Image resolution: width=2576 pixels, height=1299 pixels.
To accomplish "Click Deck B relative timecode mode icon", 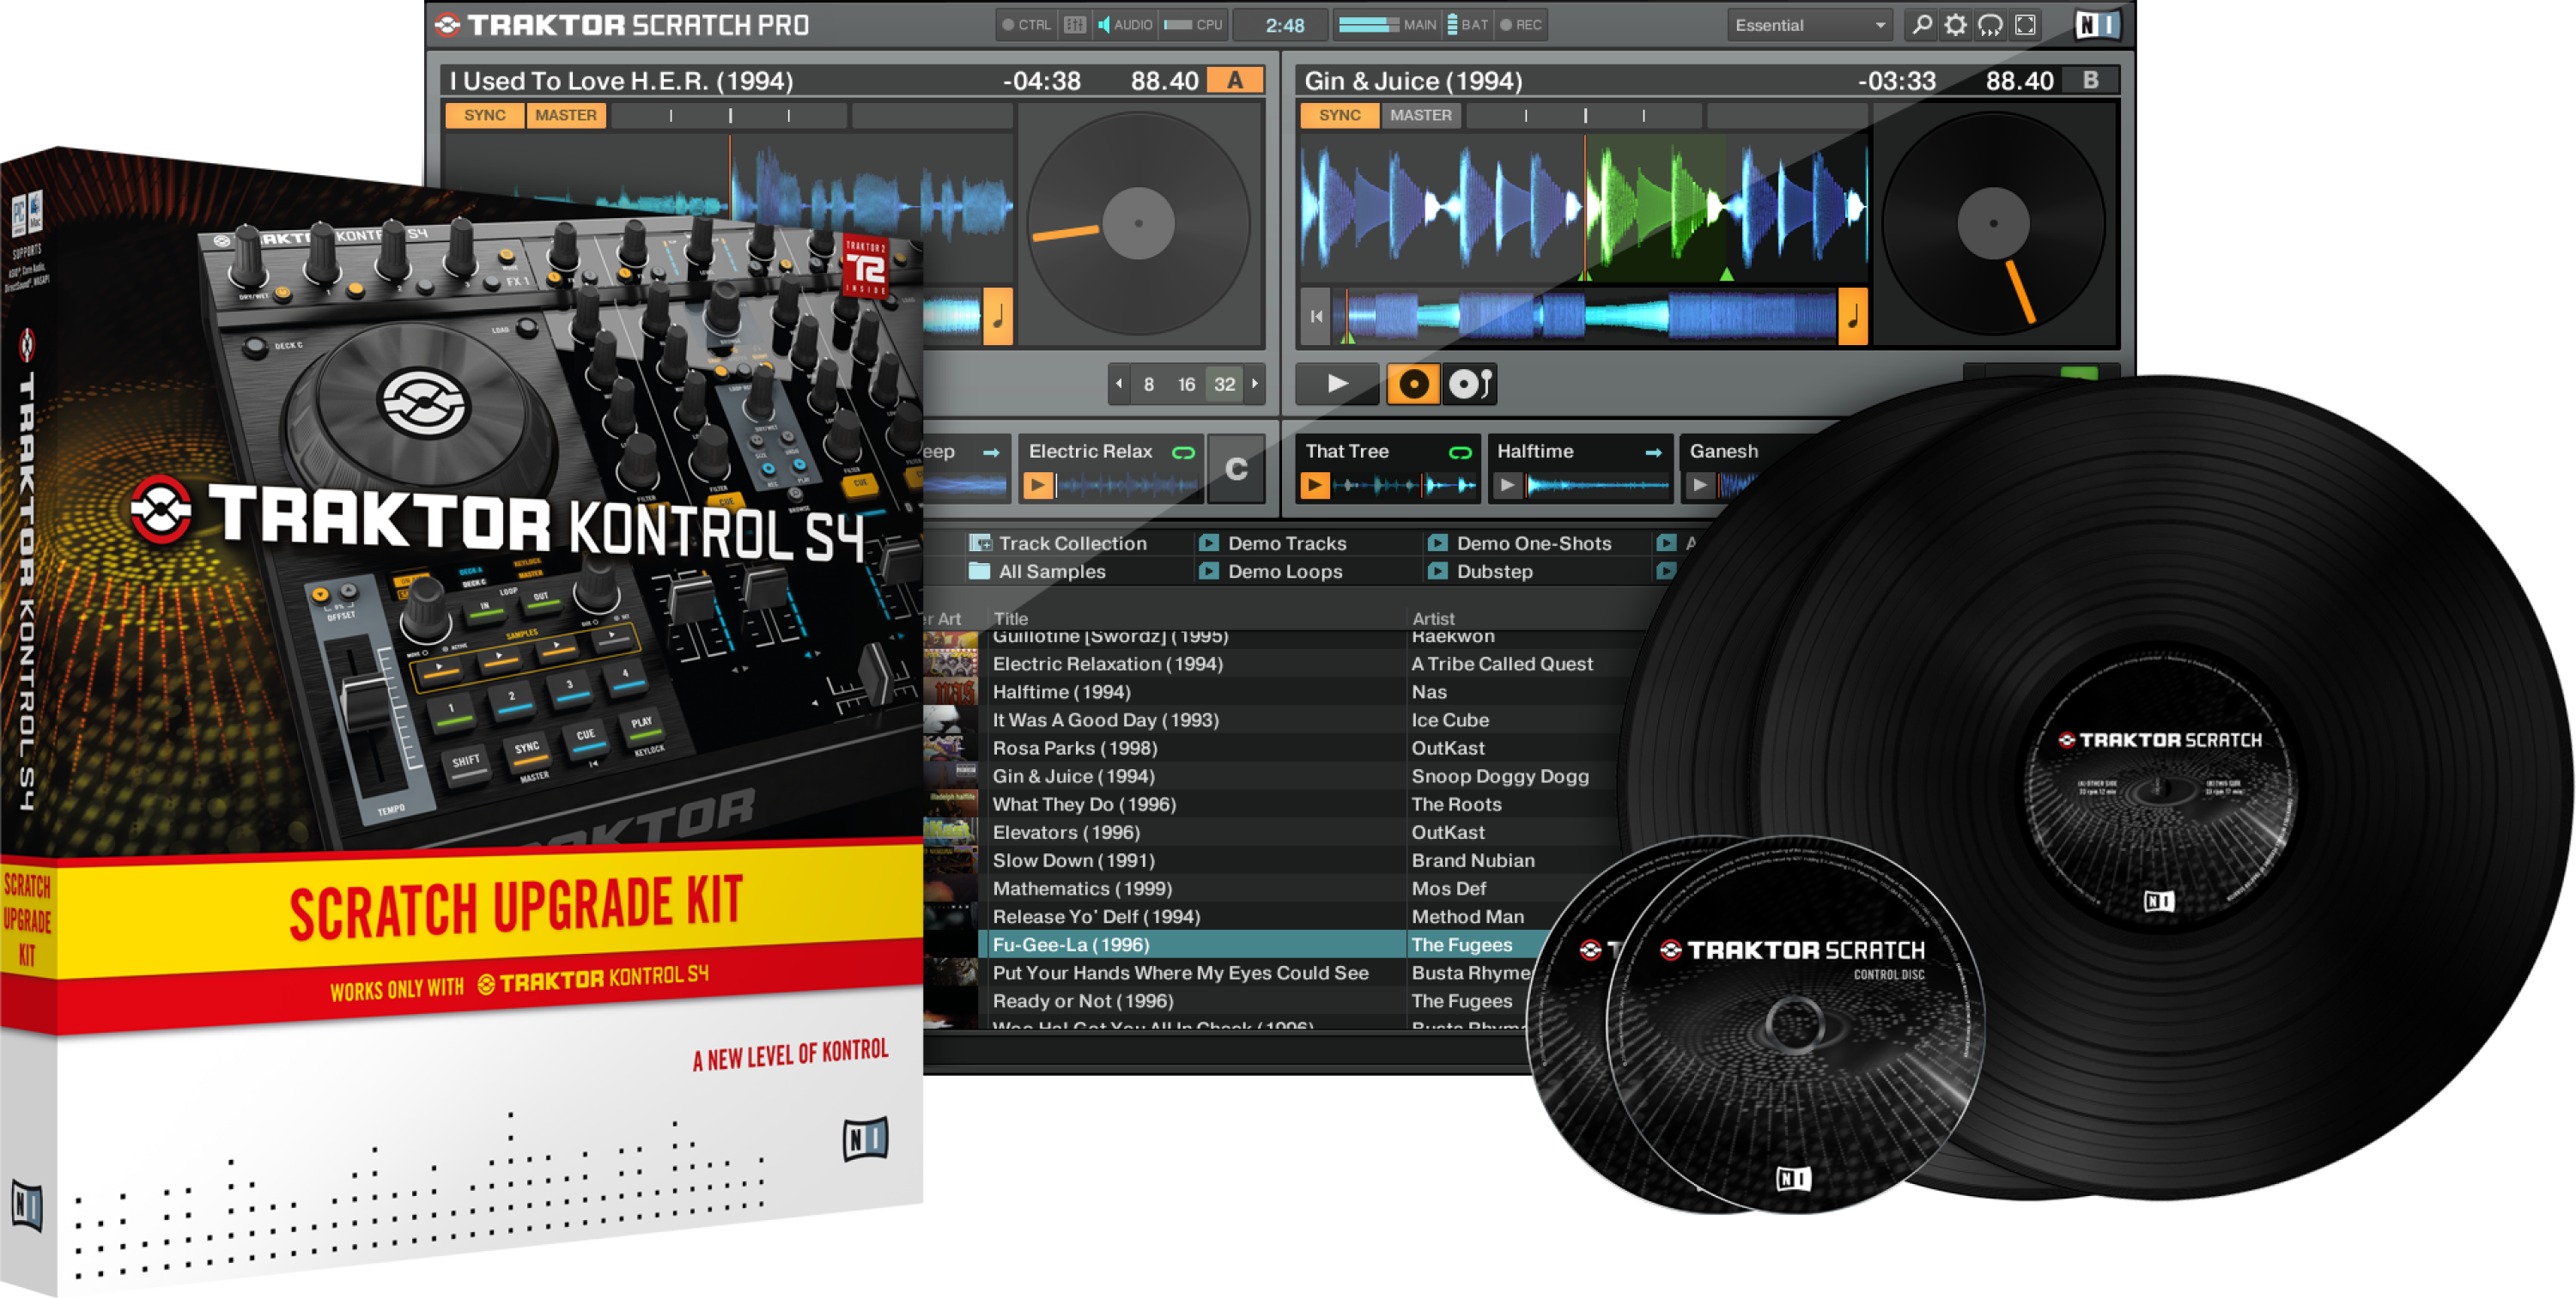I will pos(1469,384).
